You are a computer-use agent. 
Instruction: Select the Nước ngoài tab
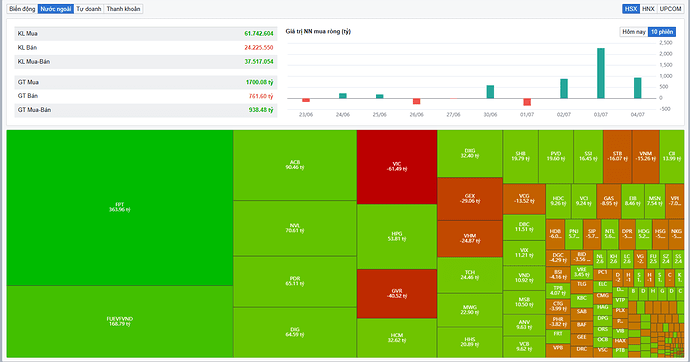55,9
